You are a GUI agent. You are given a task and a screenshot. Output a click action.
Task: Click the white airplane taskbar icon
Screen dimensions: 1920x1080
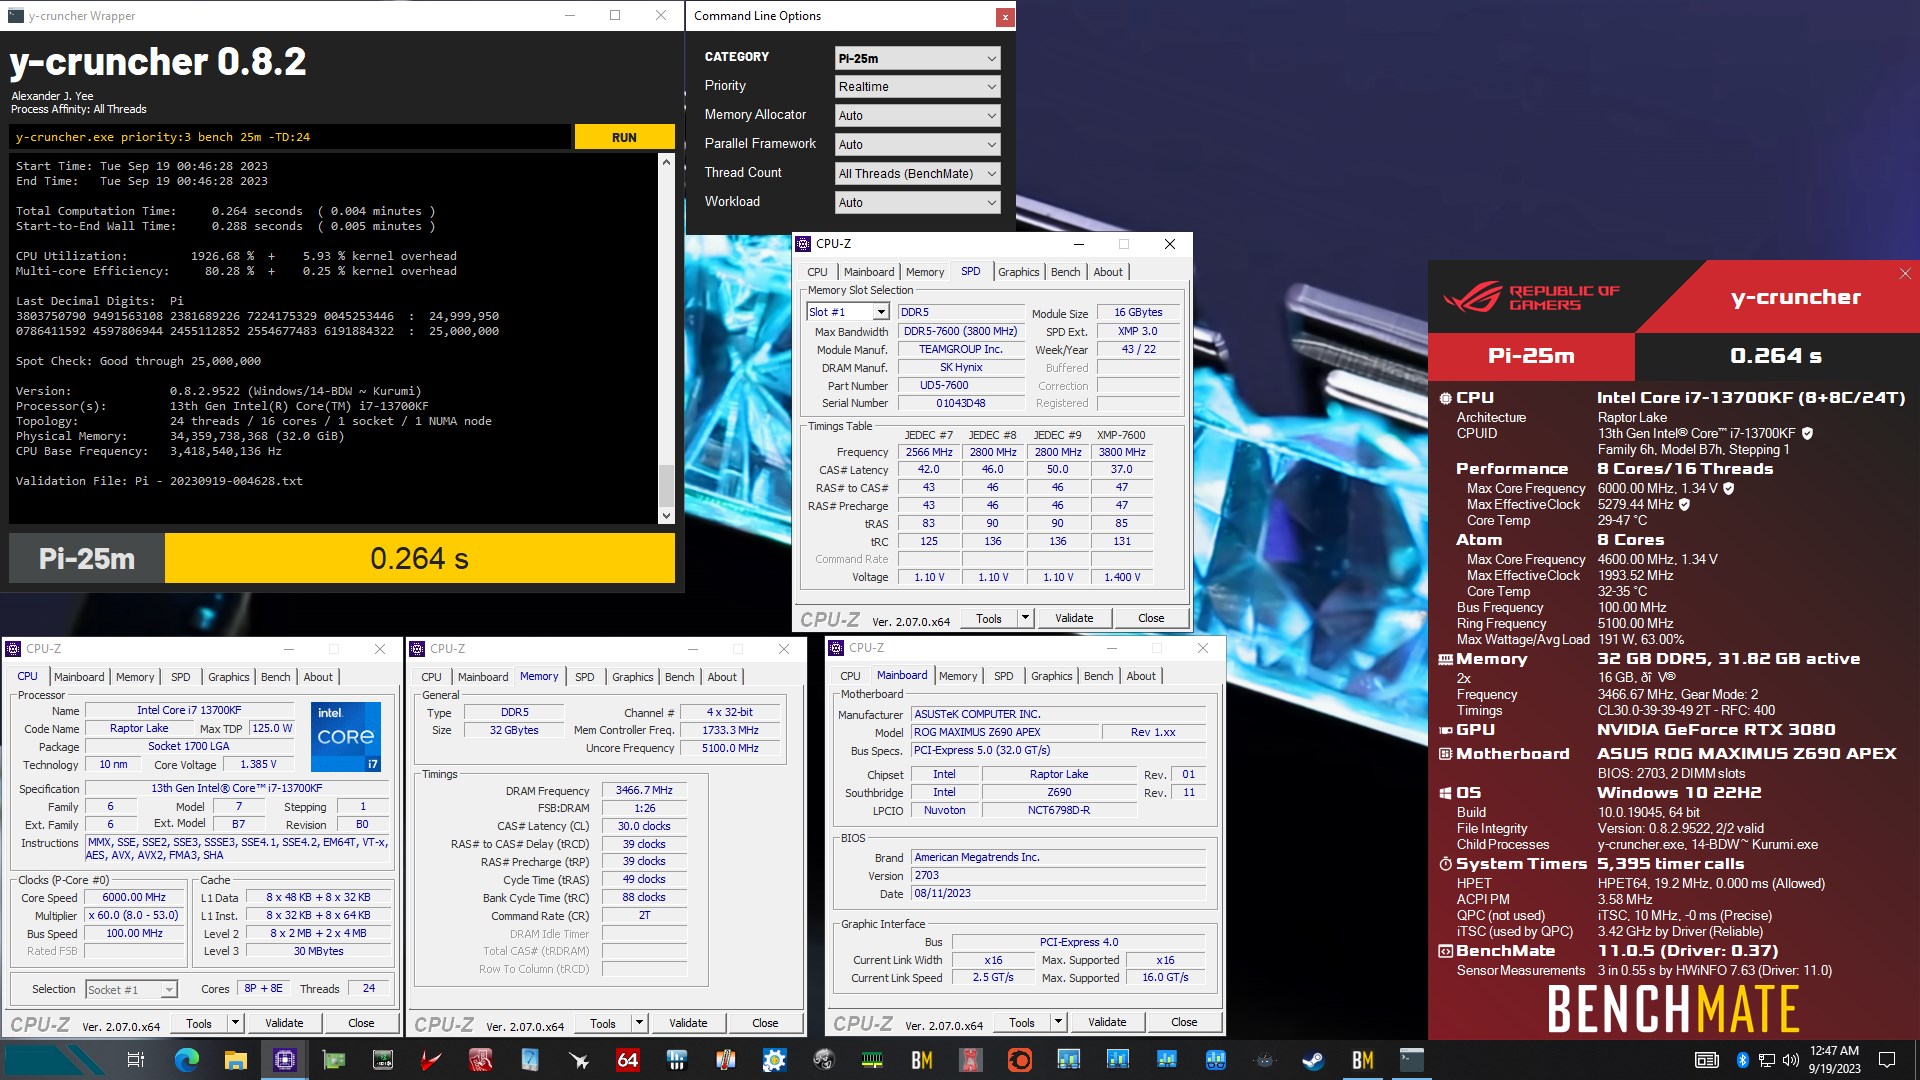[x=579, y=1060]
